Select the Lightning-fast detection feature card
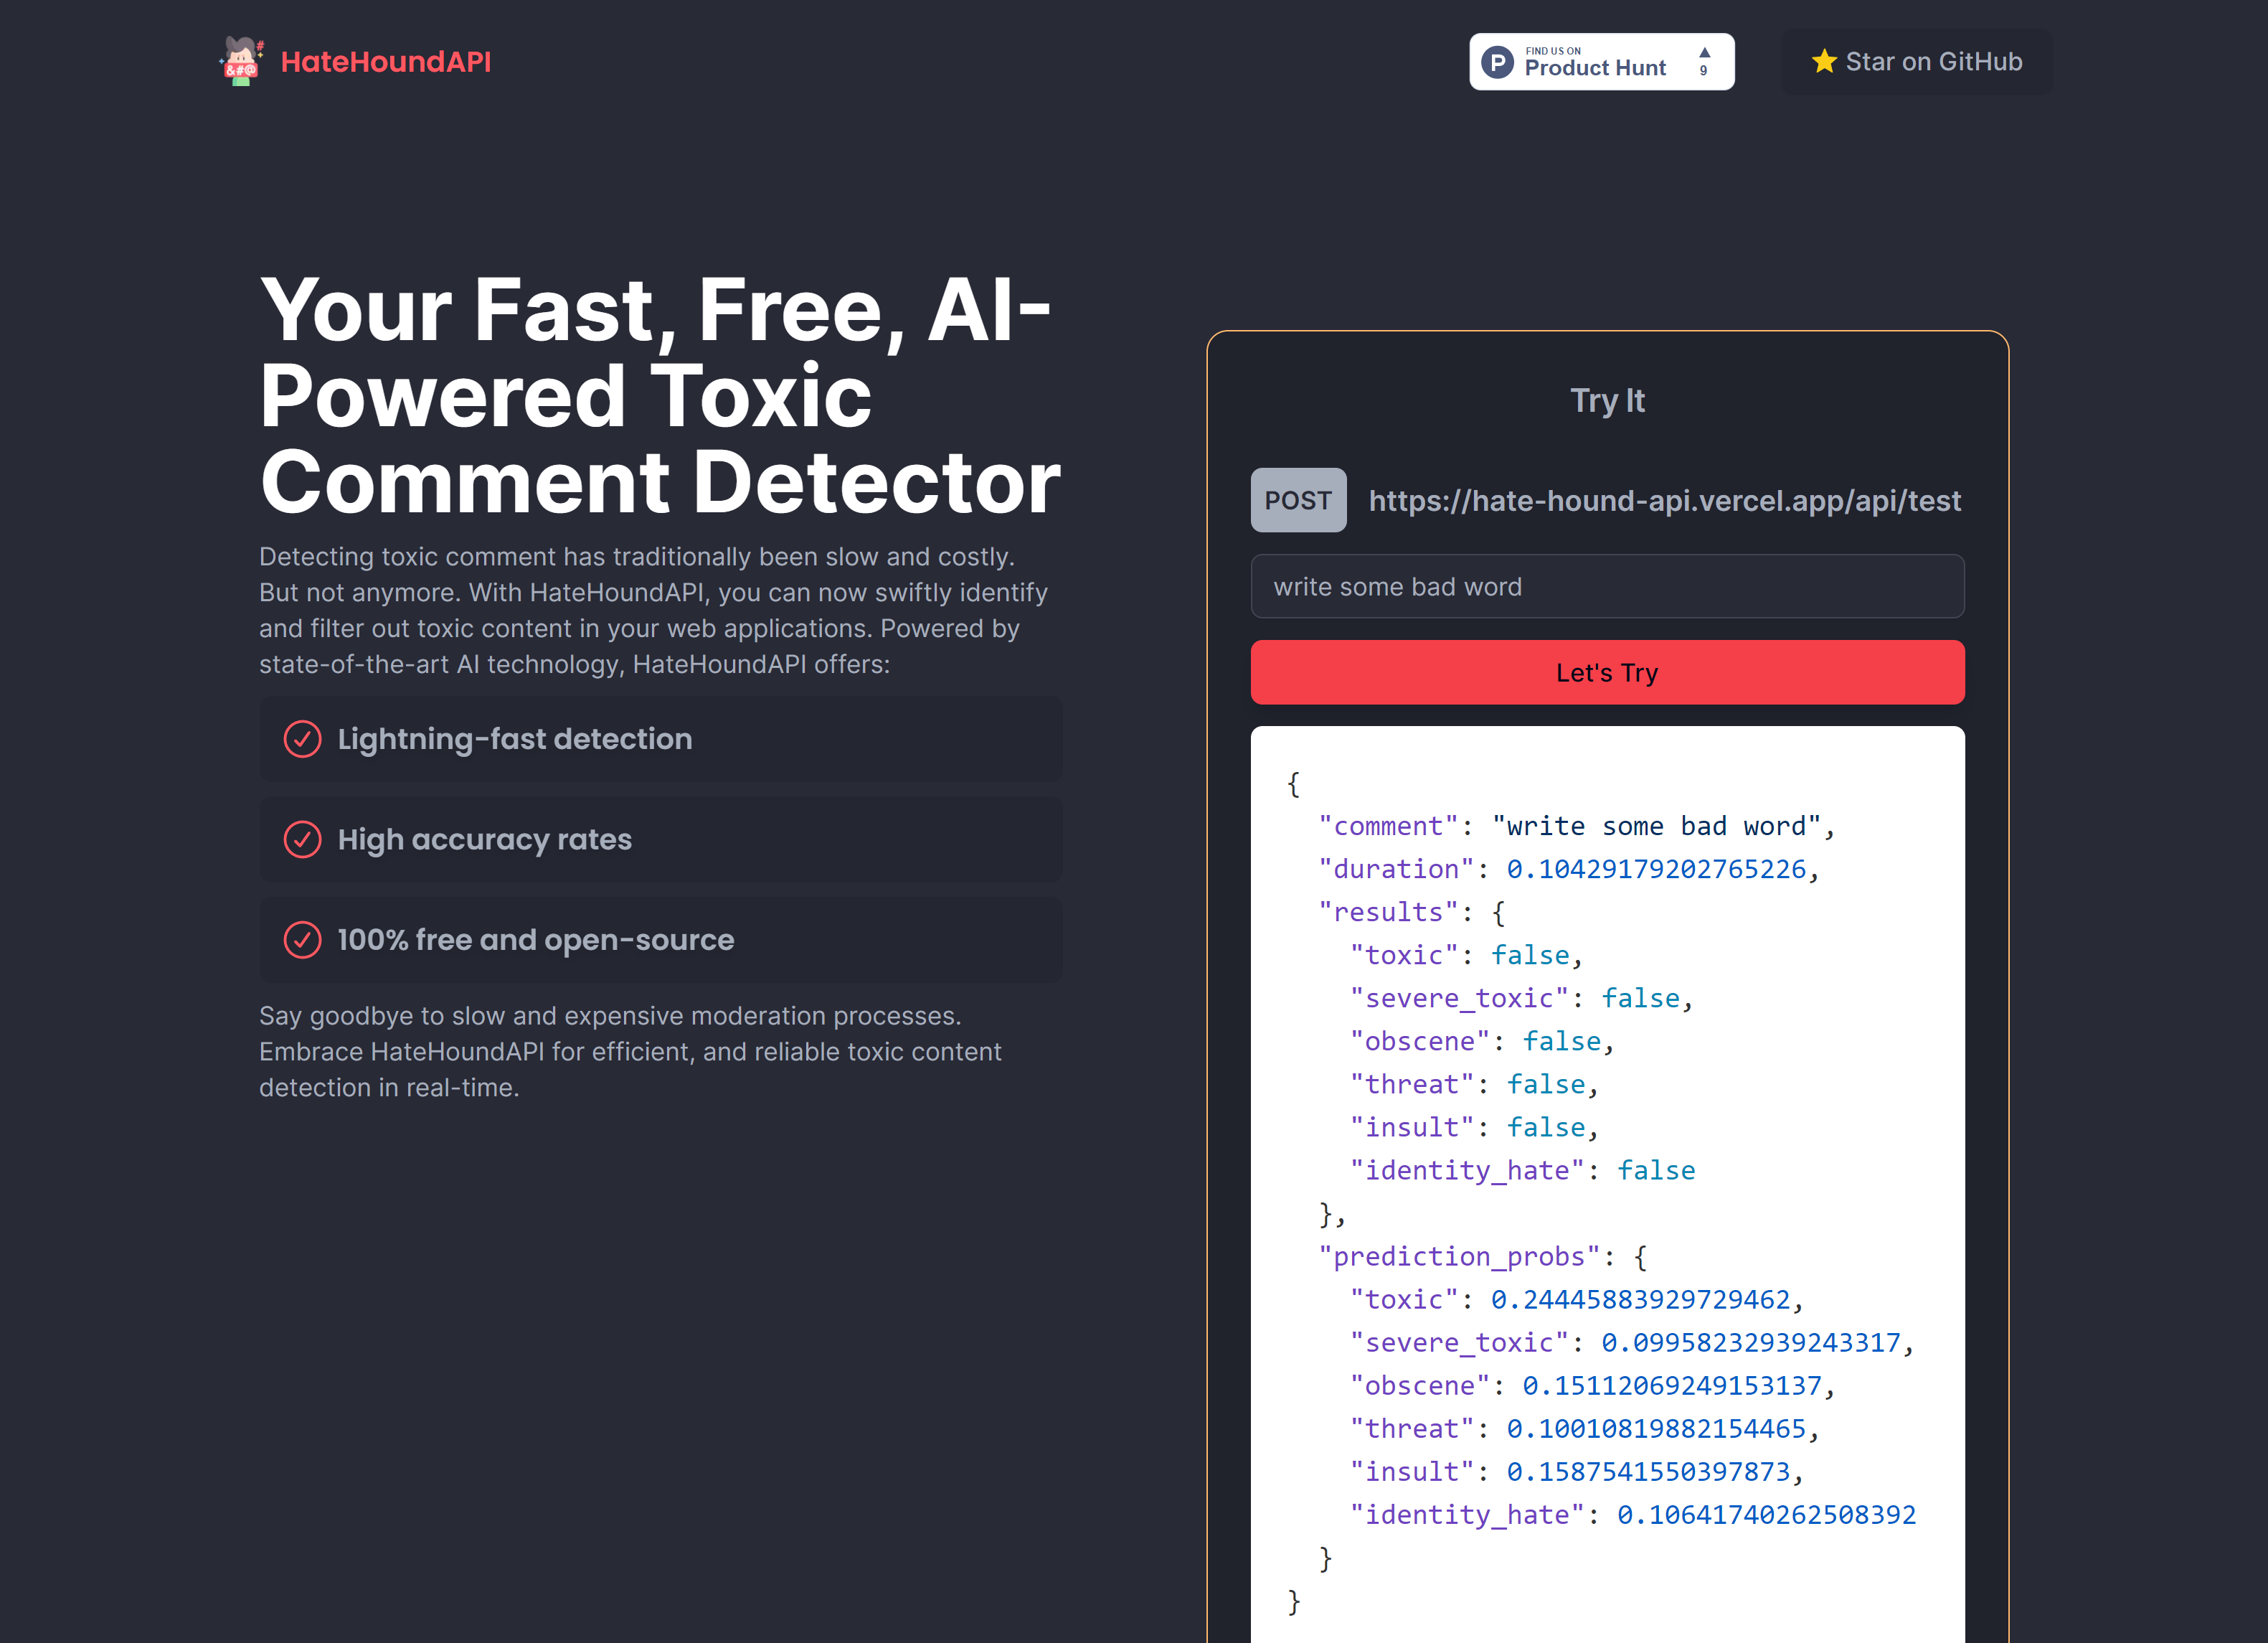This screenshot has width=2268, height=1643. click(x=660, y=739)
